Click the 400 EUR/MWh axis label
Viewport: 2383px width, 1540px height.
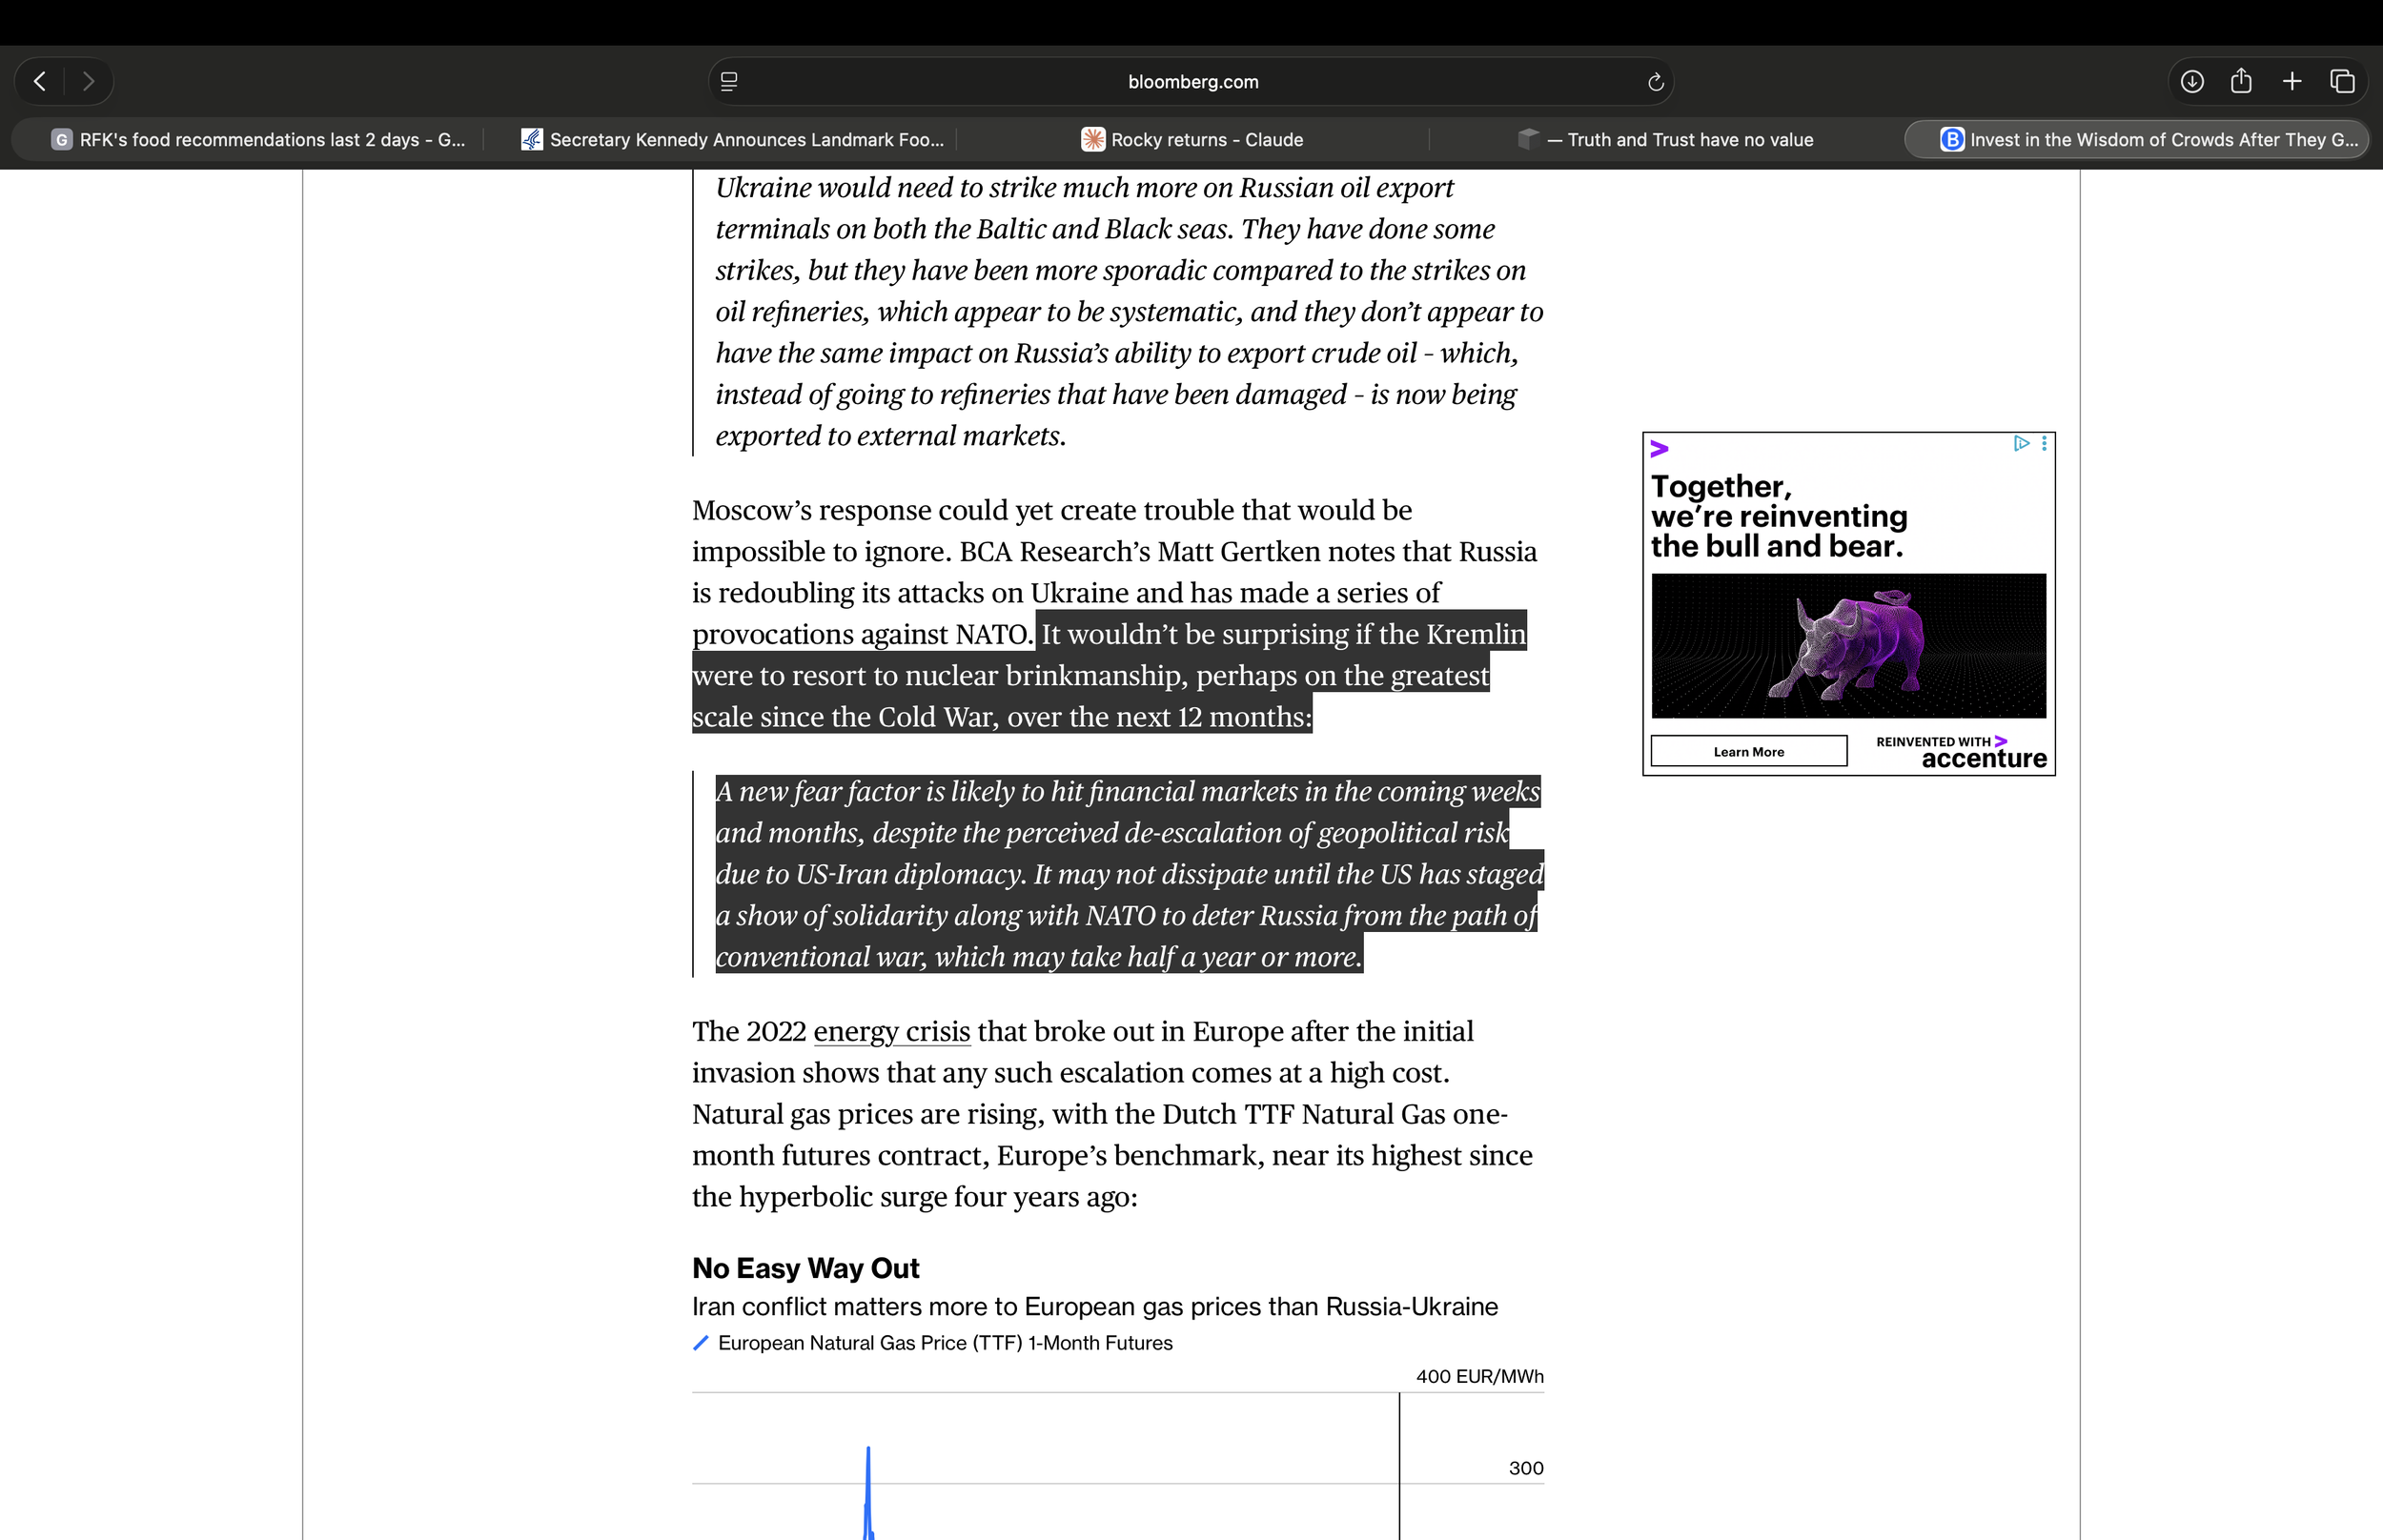click(x=1479, y=1377)
